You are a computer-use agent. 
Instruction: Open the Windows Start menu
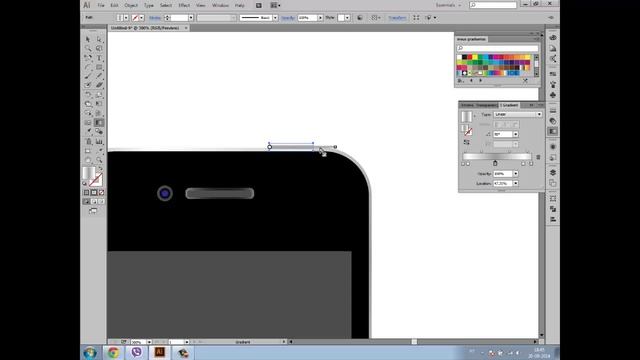[90, 352]
